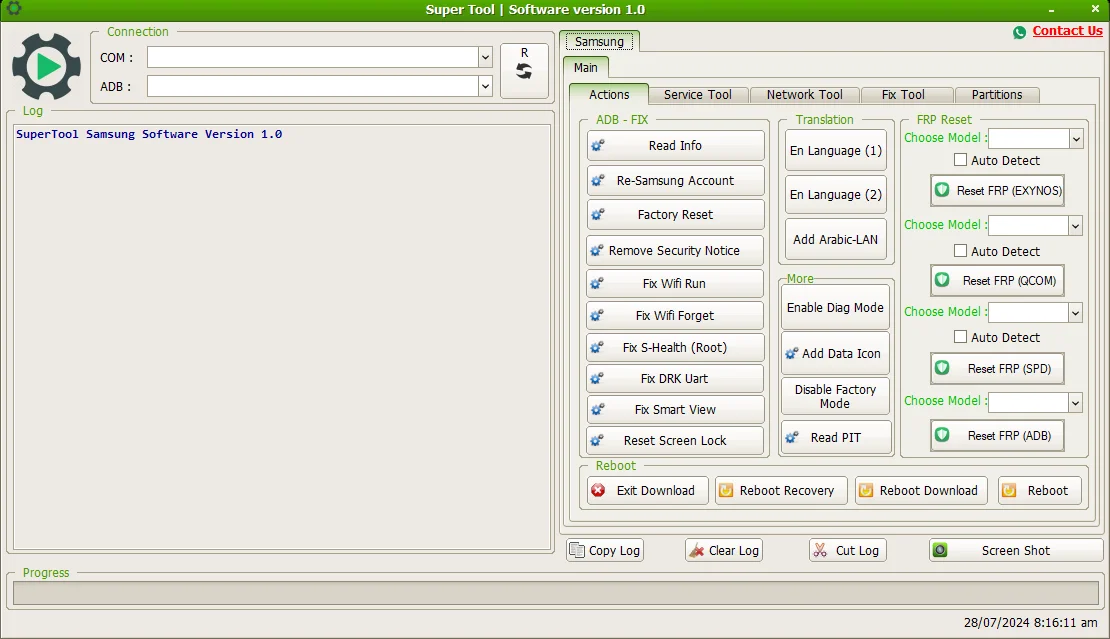
Task: Click Exit Download button
Action: pyautogui.click(x=647, y=490)
